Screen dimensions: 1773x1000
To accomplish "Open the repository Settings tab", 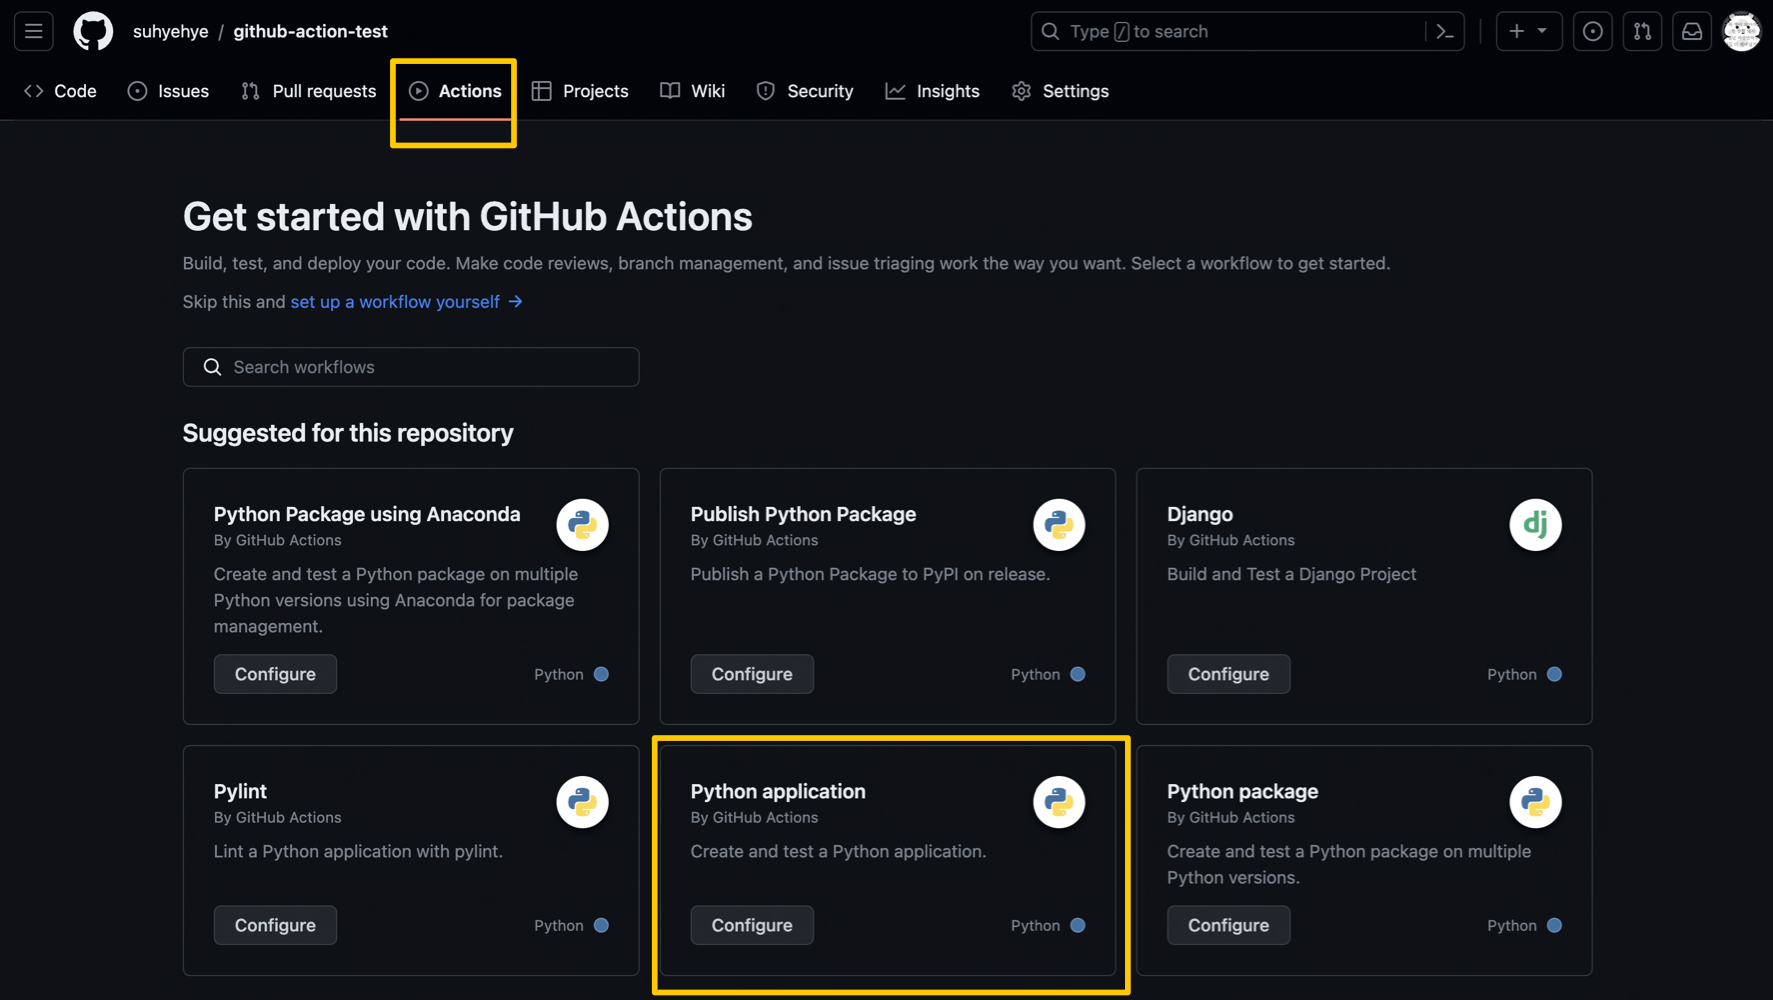I will [x=1061, y=91].
